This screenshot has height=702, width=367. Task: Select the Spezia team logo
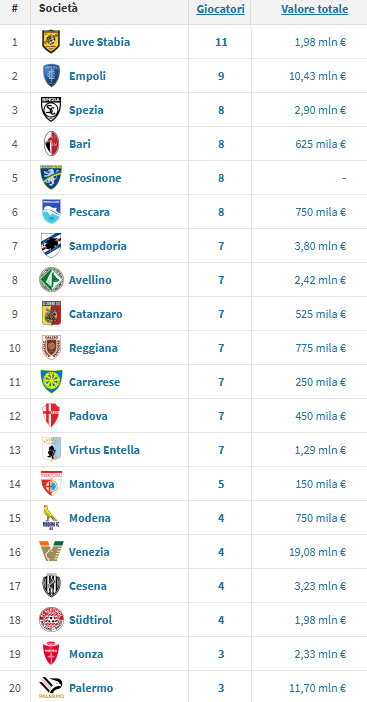(x=51, y=110)
